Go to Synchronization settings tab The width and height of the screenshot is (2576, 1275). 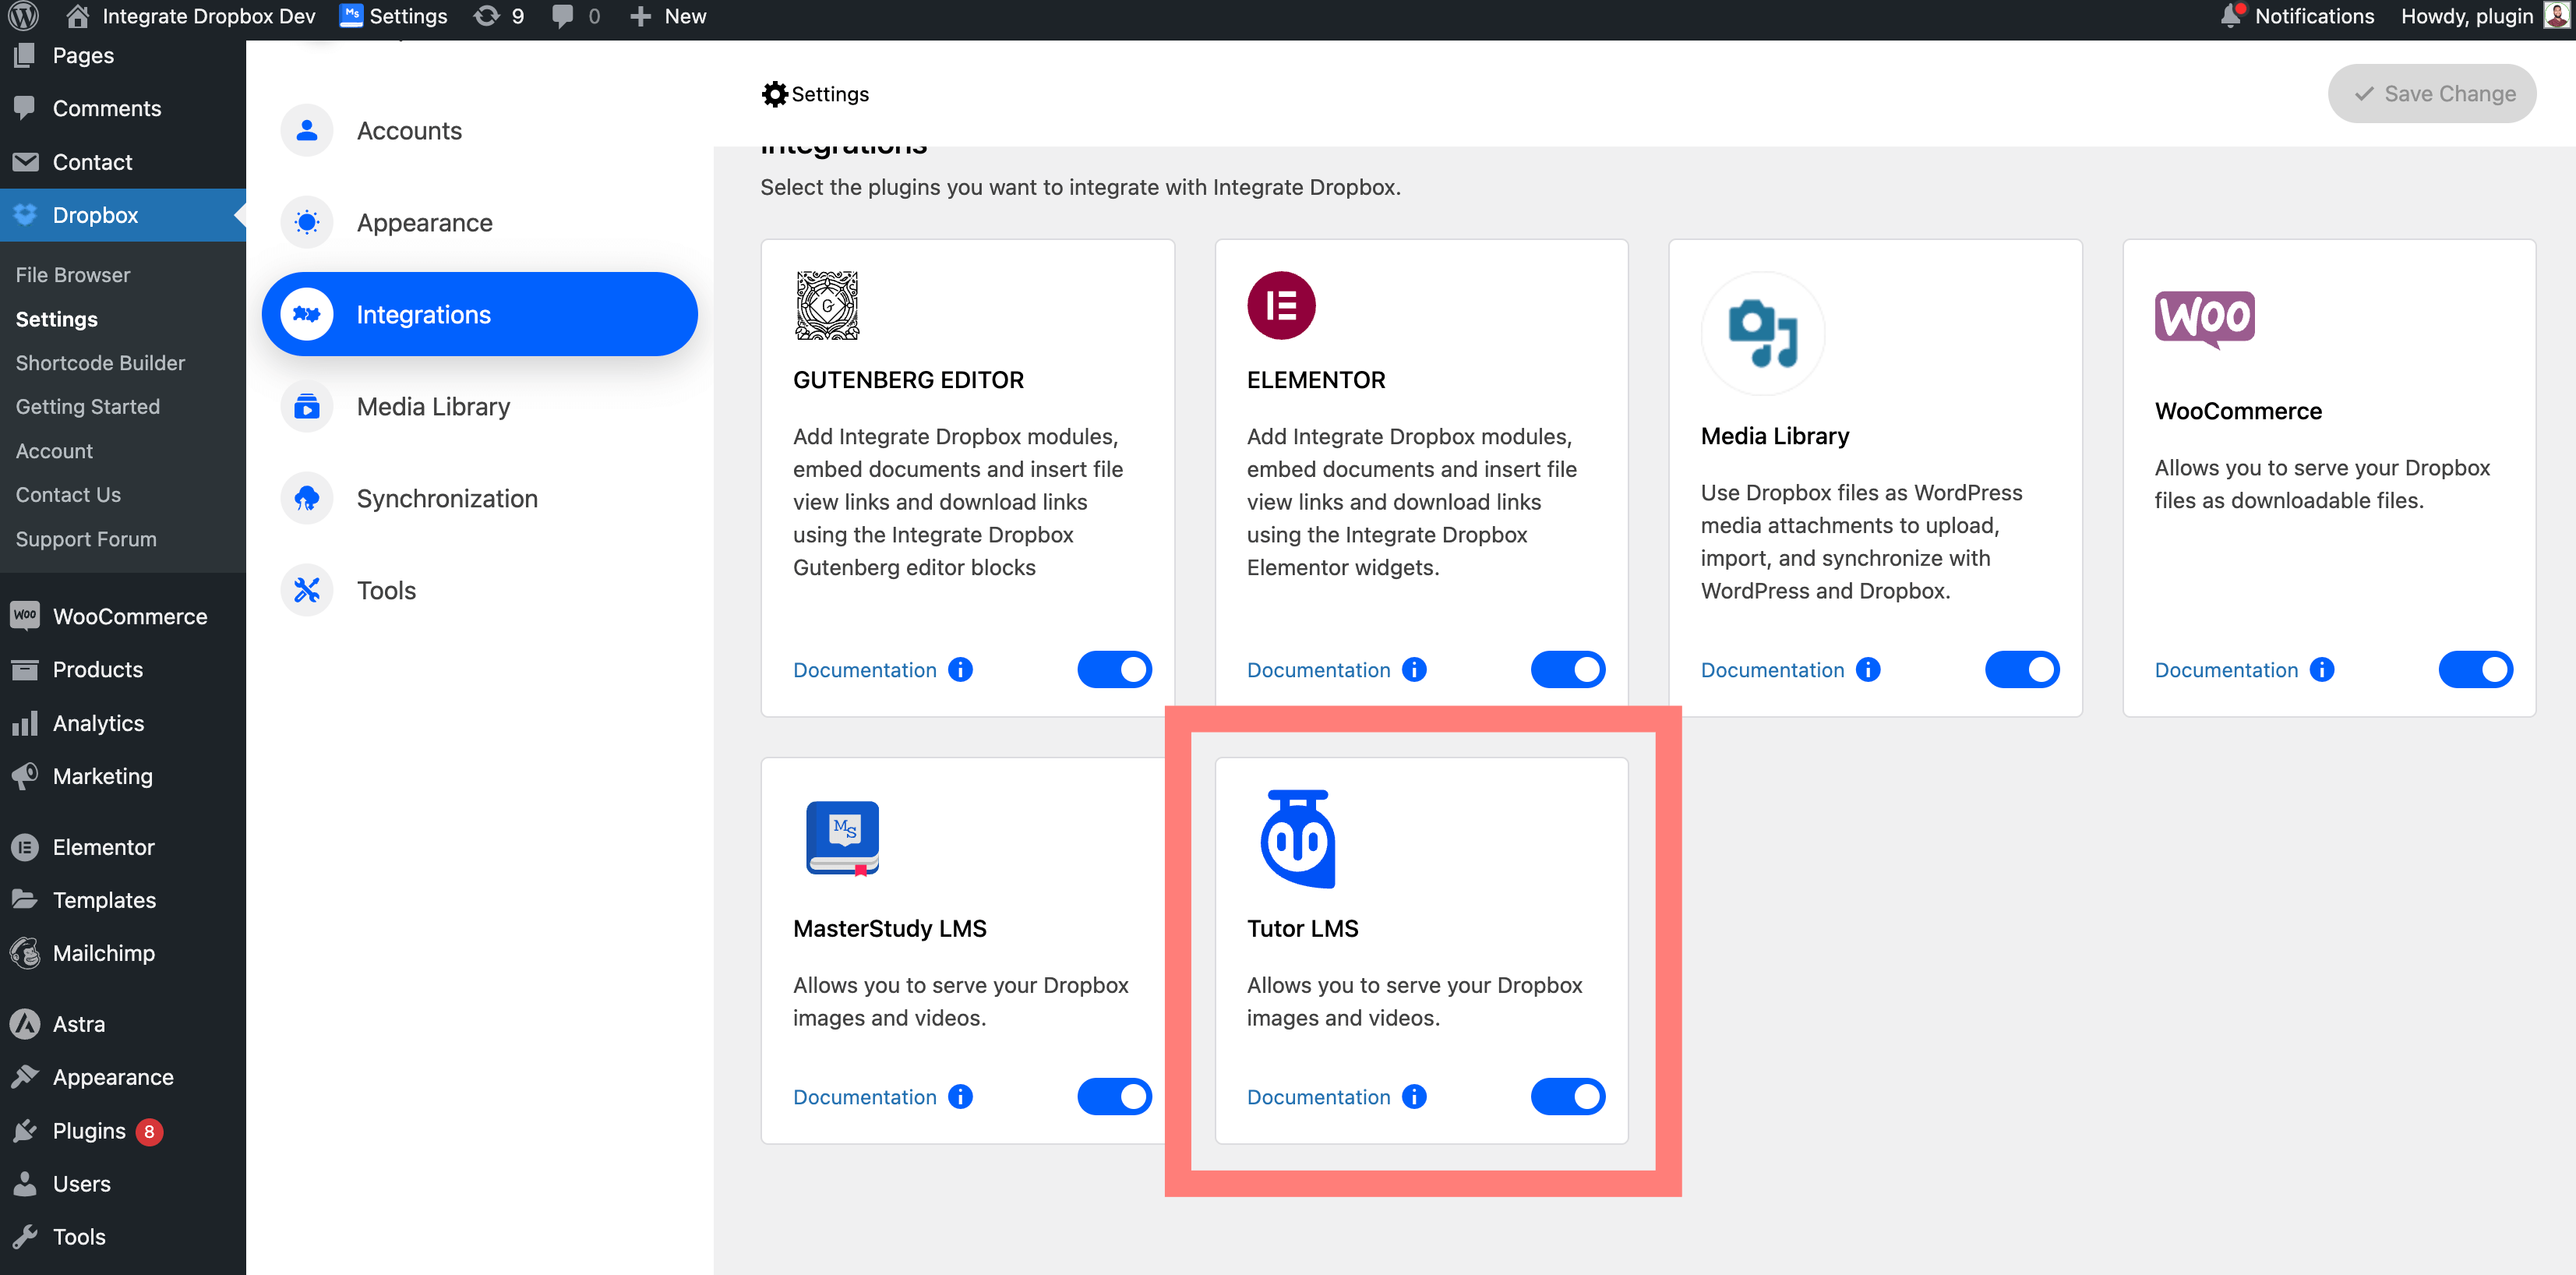click(480, 498)
